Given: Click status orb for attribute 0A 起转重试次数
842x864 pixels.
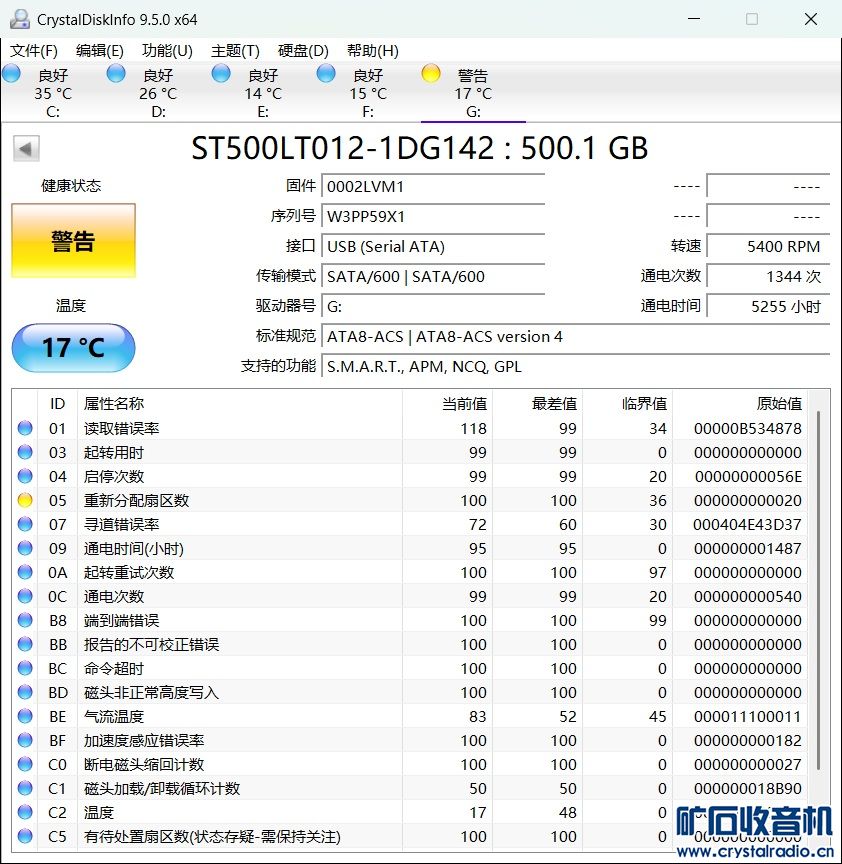Looking at the screenshot, I should pyautogui.click(x=25, y=572).
